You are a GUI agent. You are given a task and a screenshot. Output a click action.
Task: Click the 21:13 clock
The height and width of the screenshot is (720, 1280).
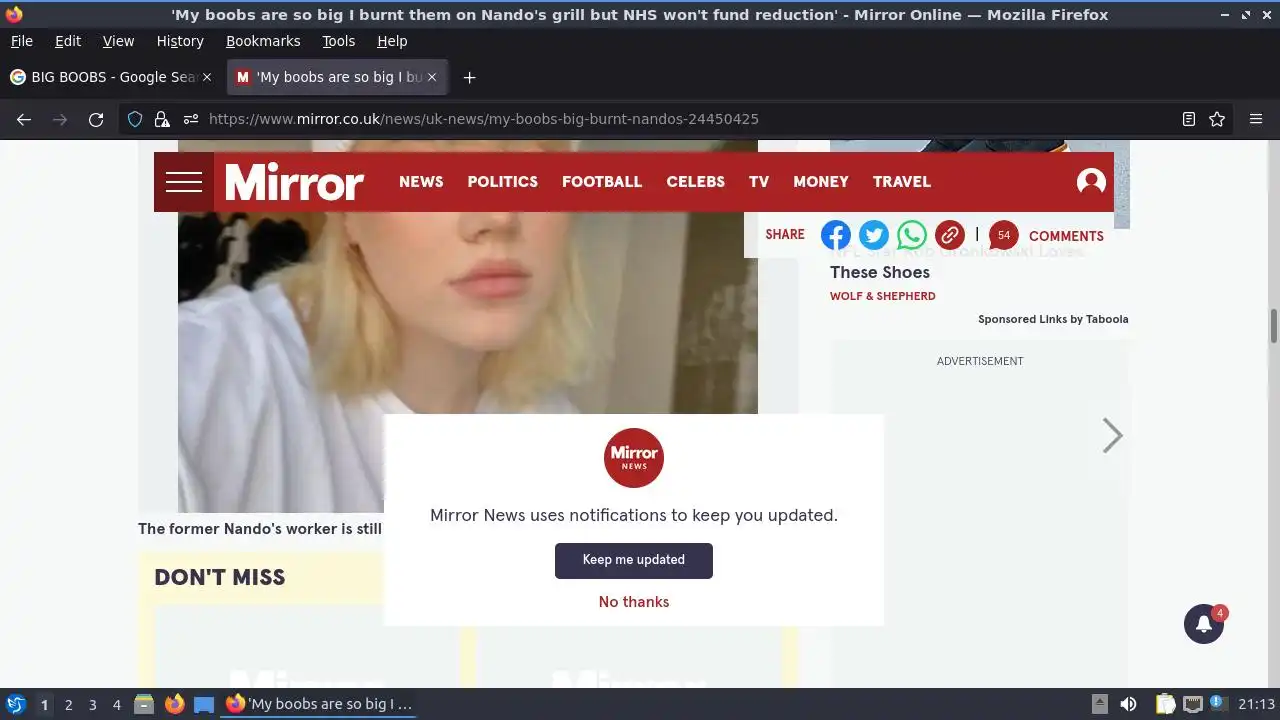click(x=1256, y=704)
